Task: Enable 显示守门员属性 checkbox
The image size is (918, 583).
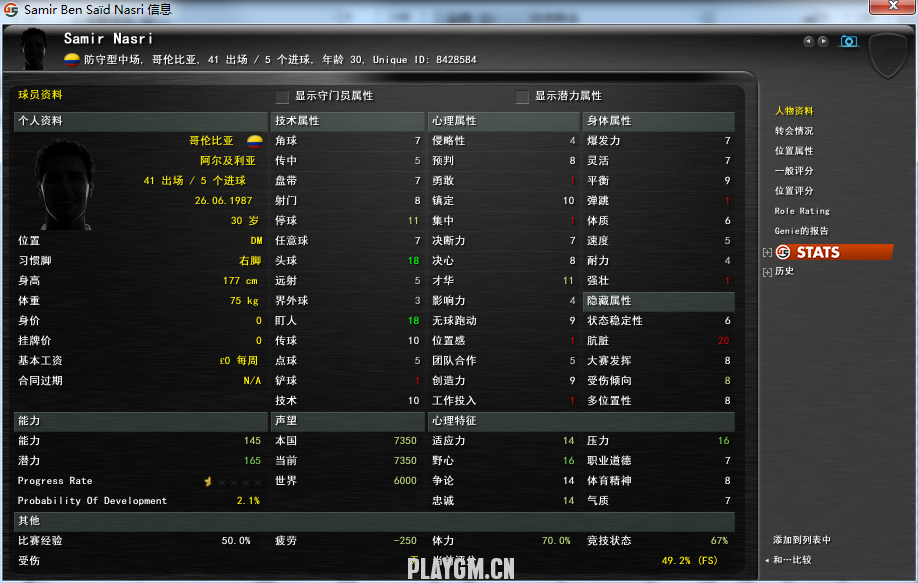Action: pos(282,96)
